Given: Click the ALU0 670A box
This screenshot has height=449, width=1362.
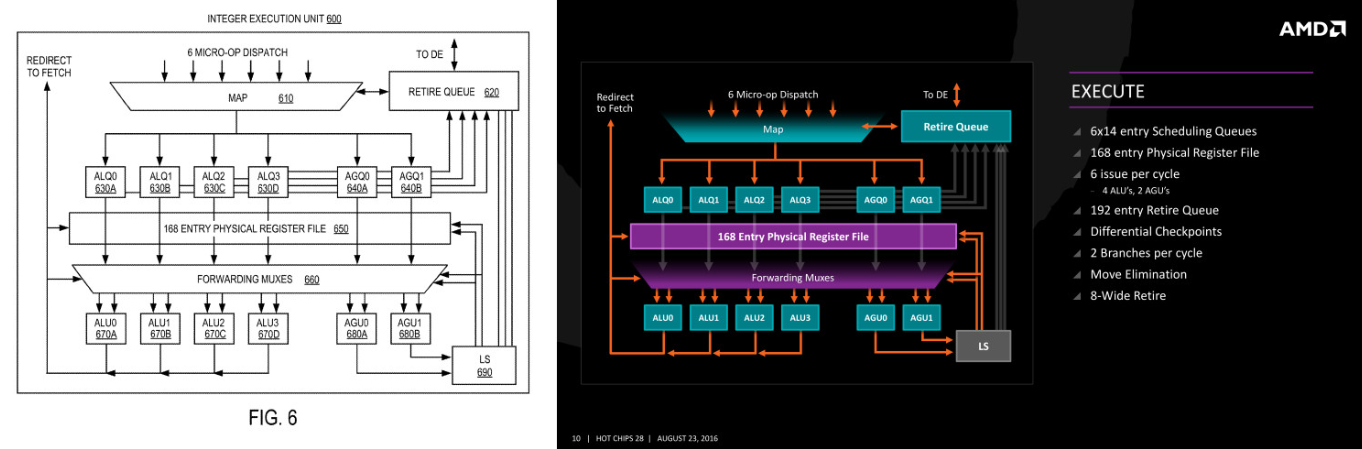Looking at the screenshot, I should tap(106, 328).
